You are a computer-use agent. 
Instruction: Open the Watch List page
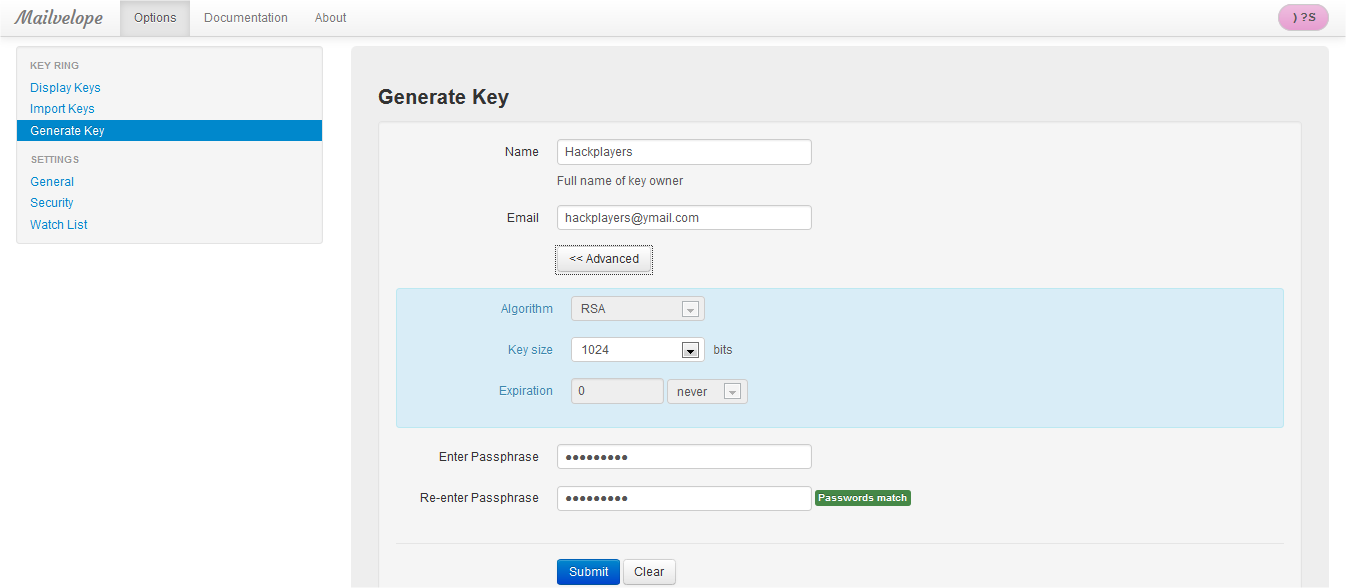[59, 225]
